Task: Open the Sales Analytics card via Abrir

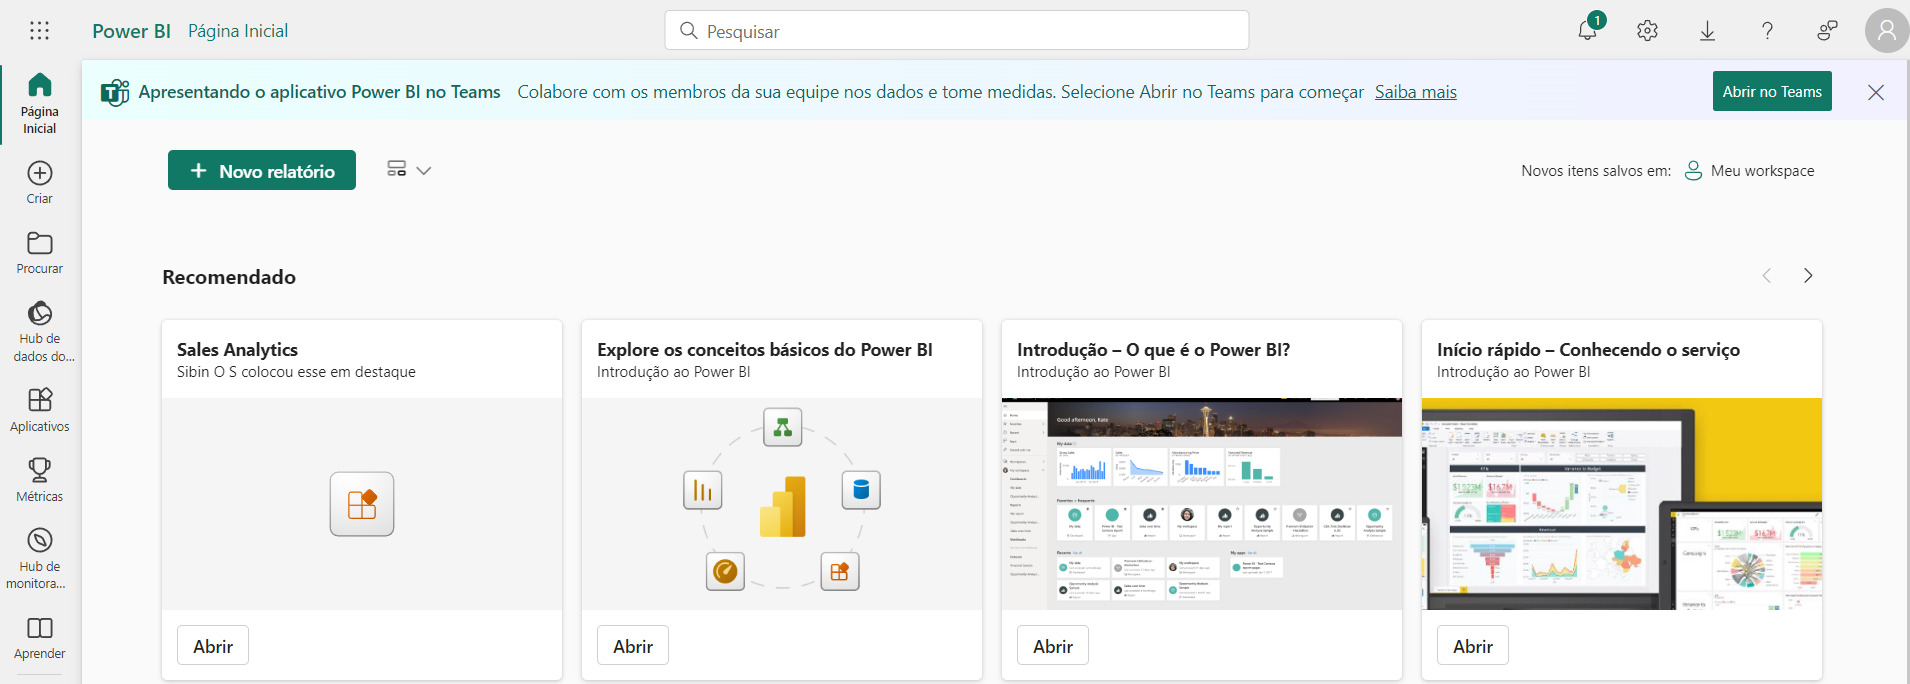Action: [x=213, y=646]
